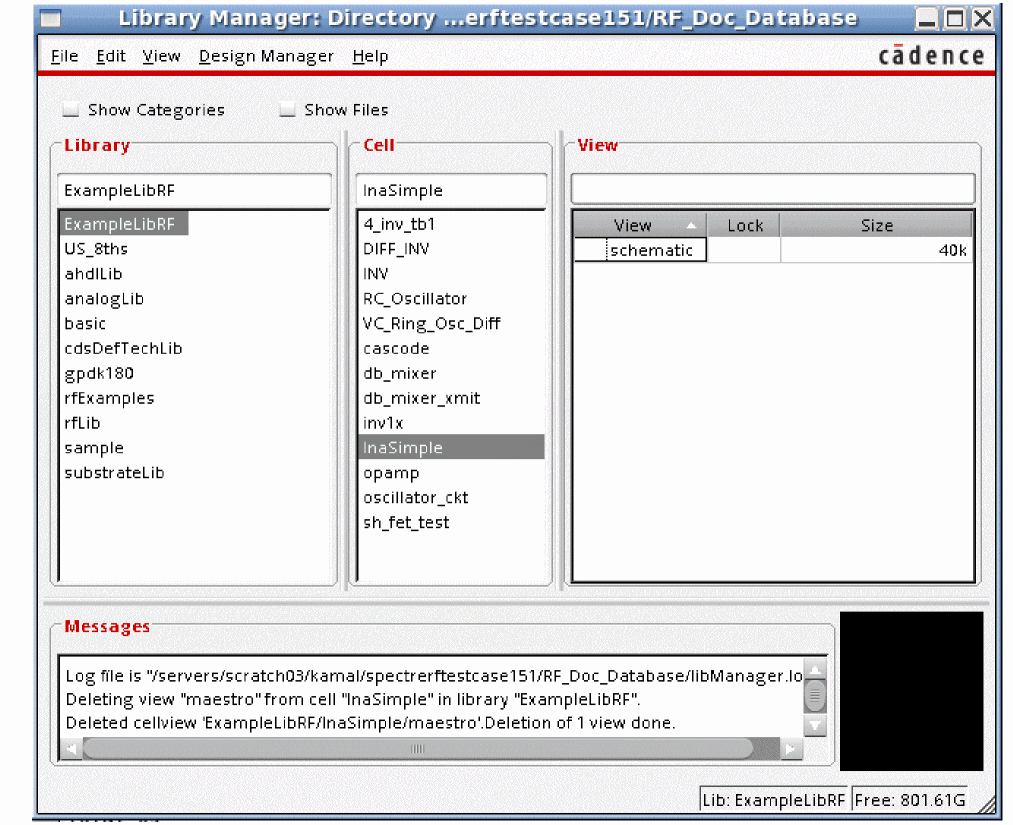Select the INV cell

pyautogui.click(x=375, y=274)
